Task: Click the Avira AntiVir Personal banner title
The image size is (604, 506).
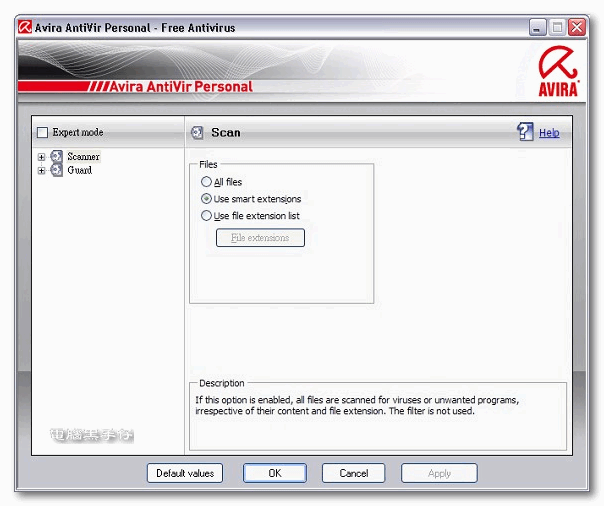Action: [181, 87]
